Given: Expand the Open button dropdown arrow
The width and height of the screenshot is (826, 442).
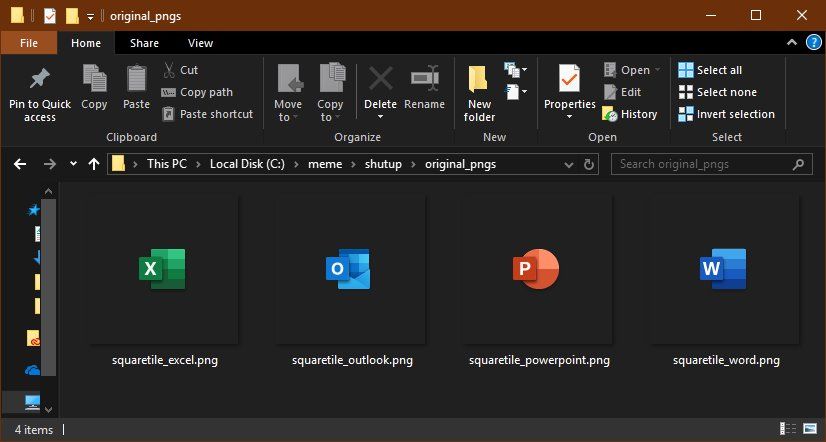Looking at the screenshot, I should (657, 70).
